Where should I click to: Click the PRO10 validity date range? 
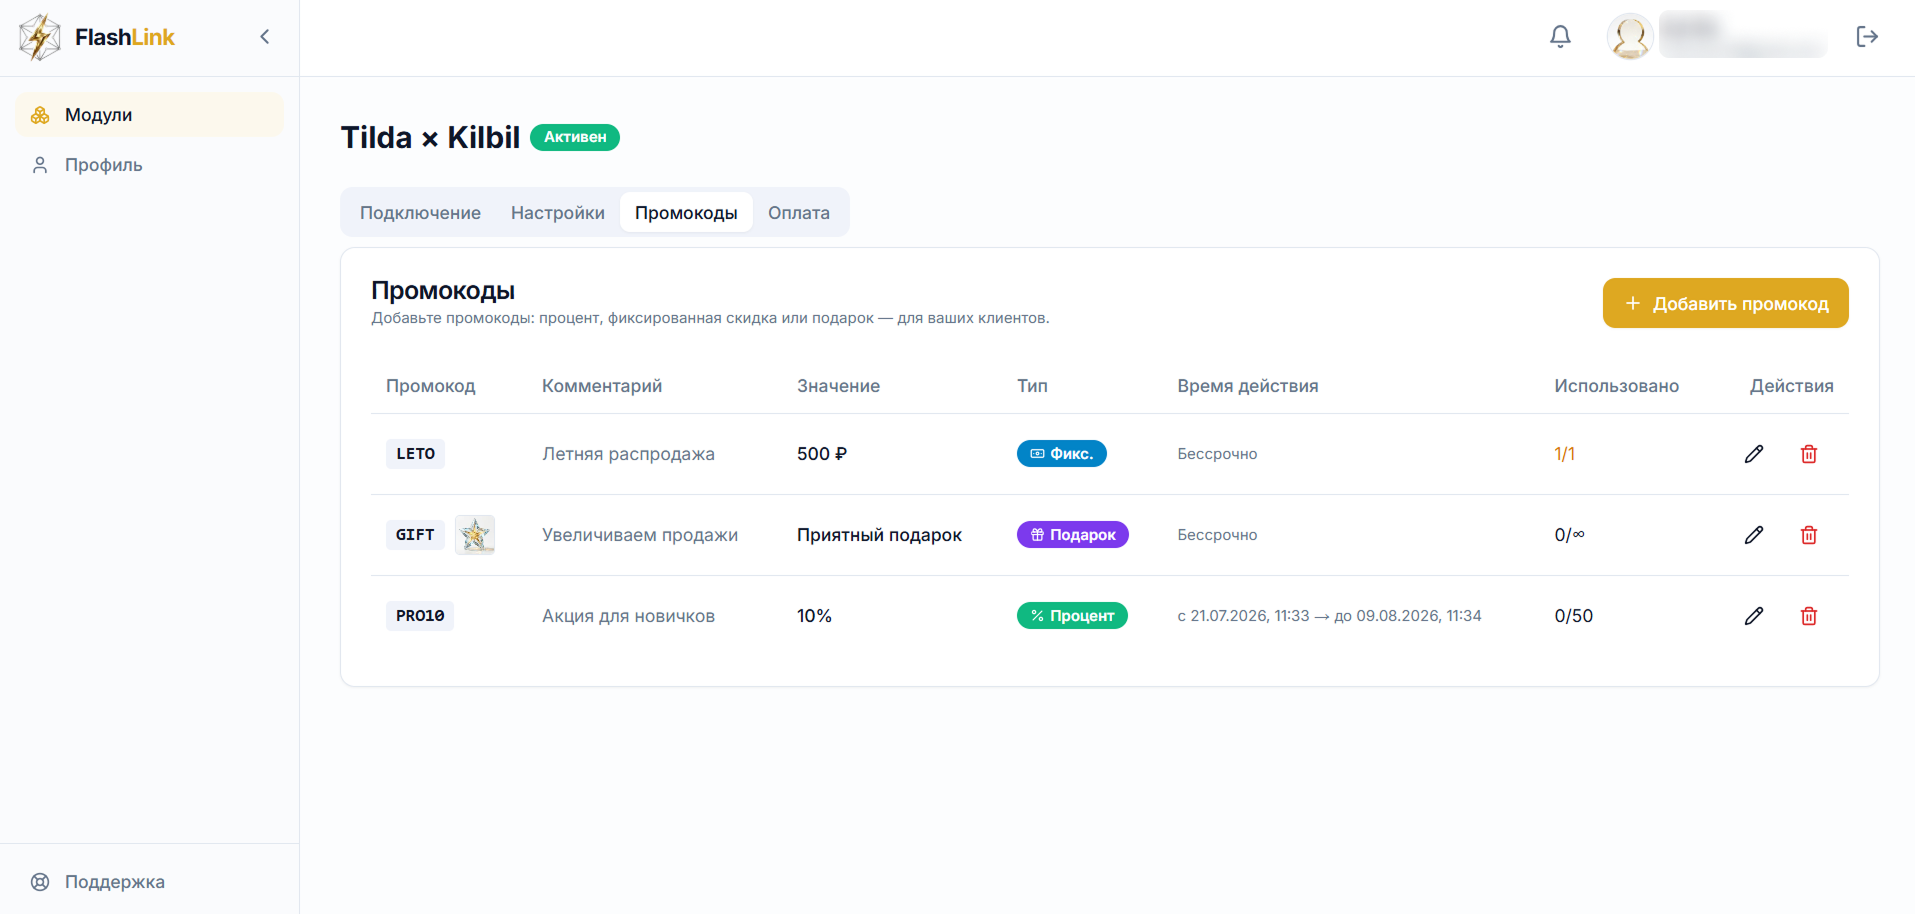tap(1329, 616)
